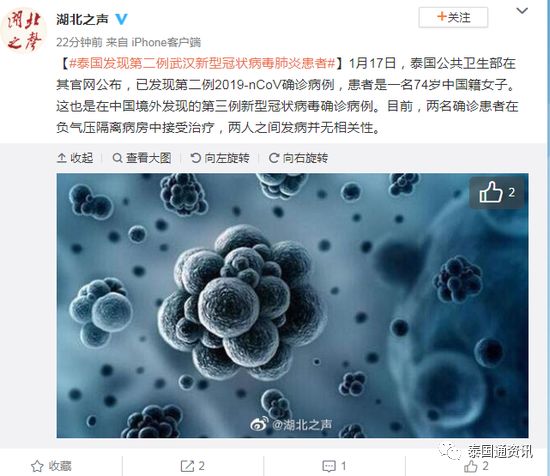This screenshot has height=476, width=550.
Task: Click the magnifier icon beside 查看大图
Action: click(x=117, y=158)
